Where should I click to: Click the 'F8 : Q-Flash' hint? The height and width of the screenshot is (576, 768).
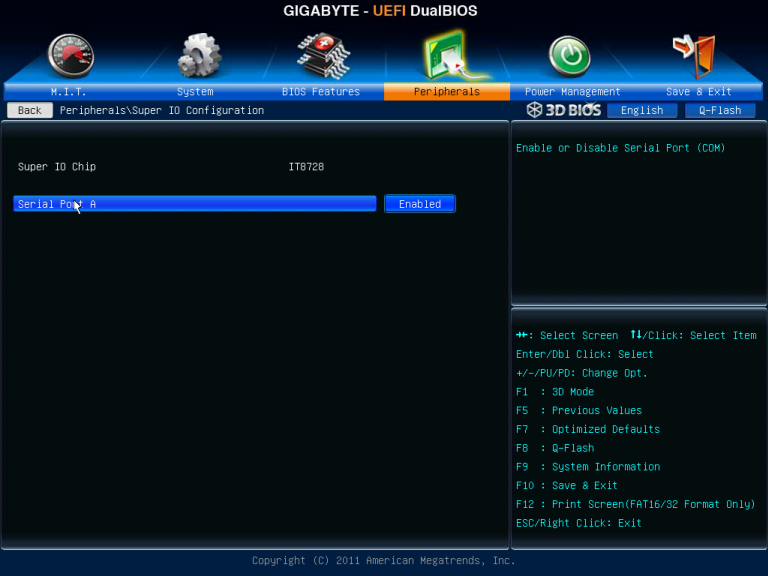pos(555,448)
